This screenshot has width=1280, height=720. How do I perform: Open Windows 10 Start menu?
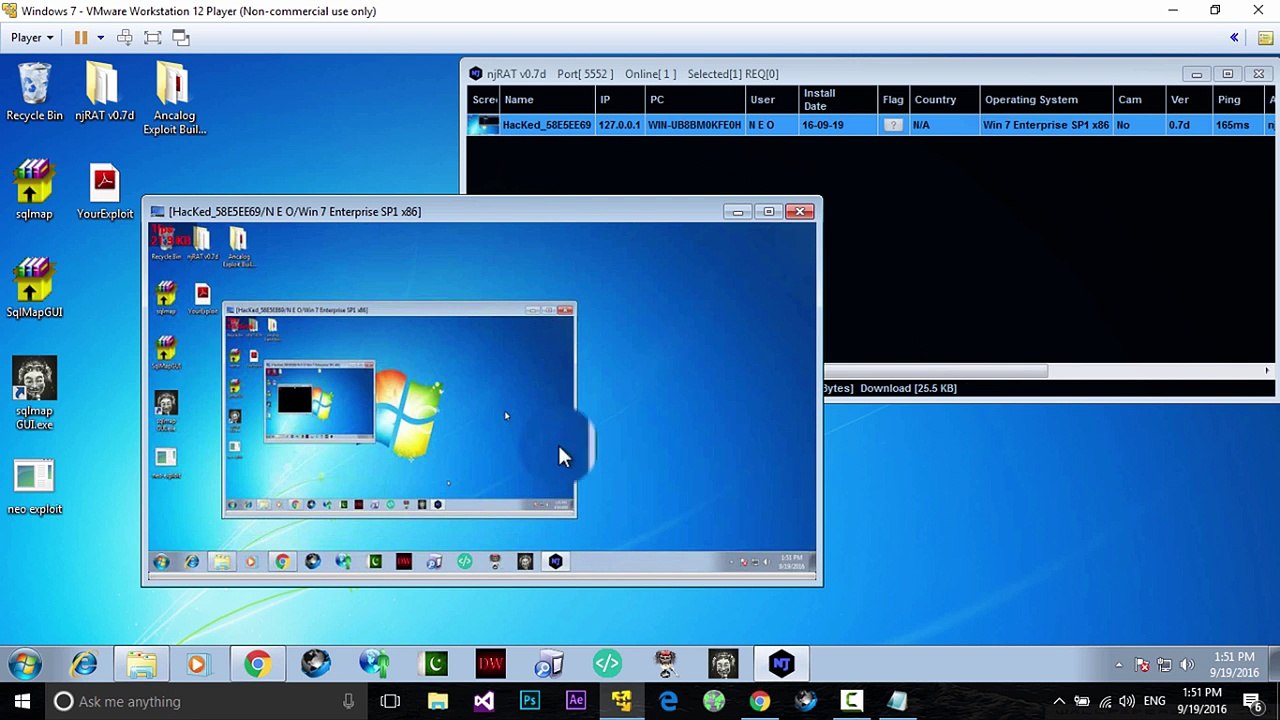(22, 702)
